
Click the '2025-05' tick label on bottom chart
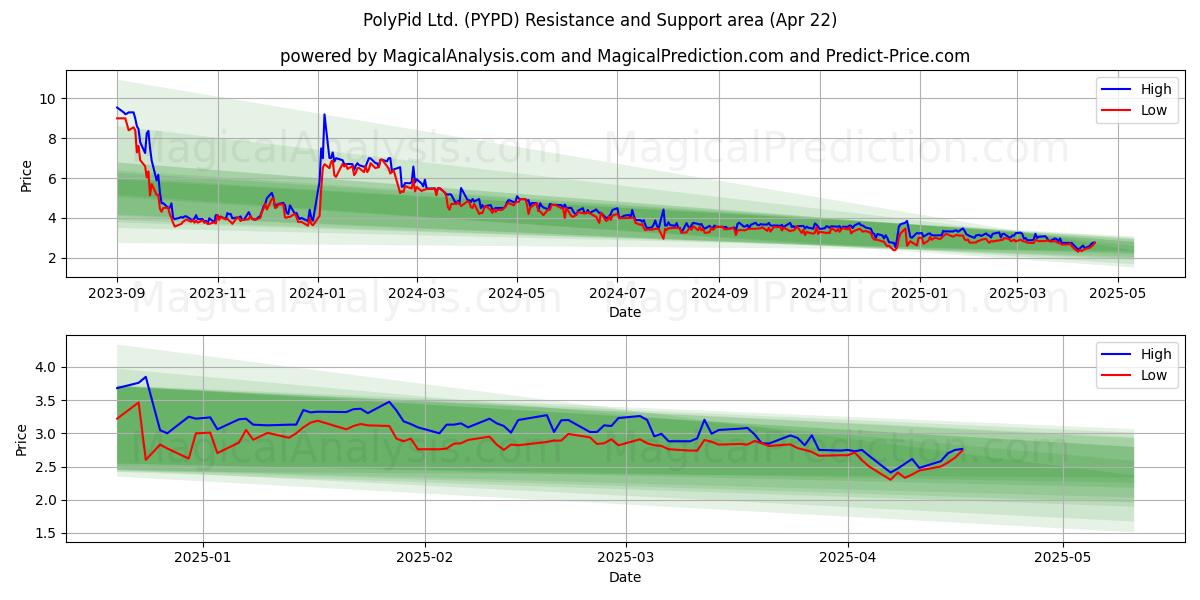(x=1063, y=558)
